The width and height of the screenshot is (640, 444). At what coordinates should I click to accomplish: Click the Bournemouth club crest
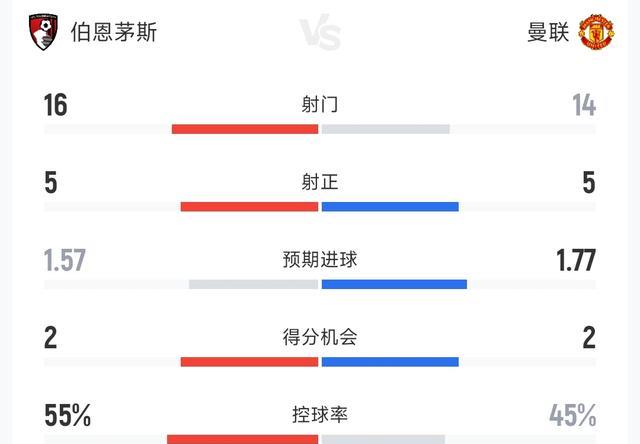click(x=44, y=32)
